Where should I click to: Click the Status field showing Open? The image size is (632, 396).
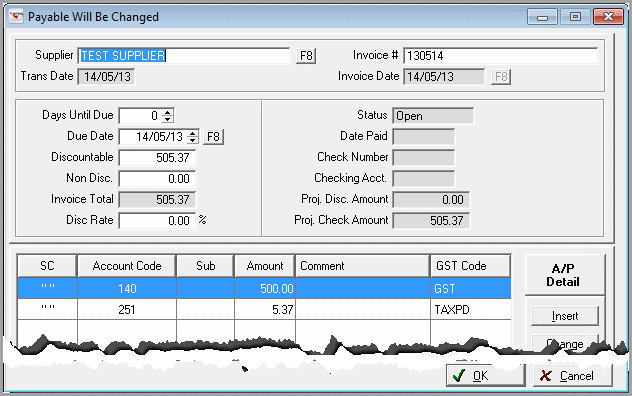(433, 116)
